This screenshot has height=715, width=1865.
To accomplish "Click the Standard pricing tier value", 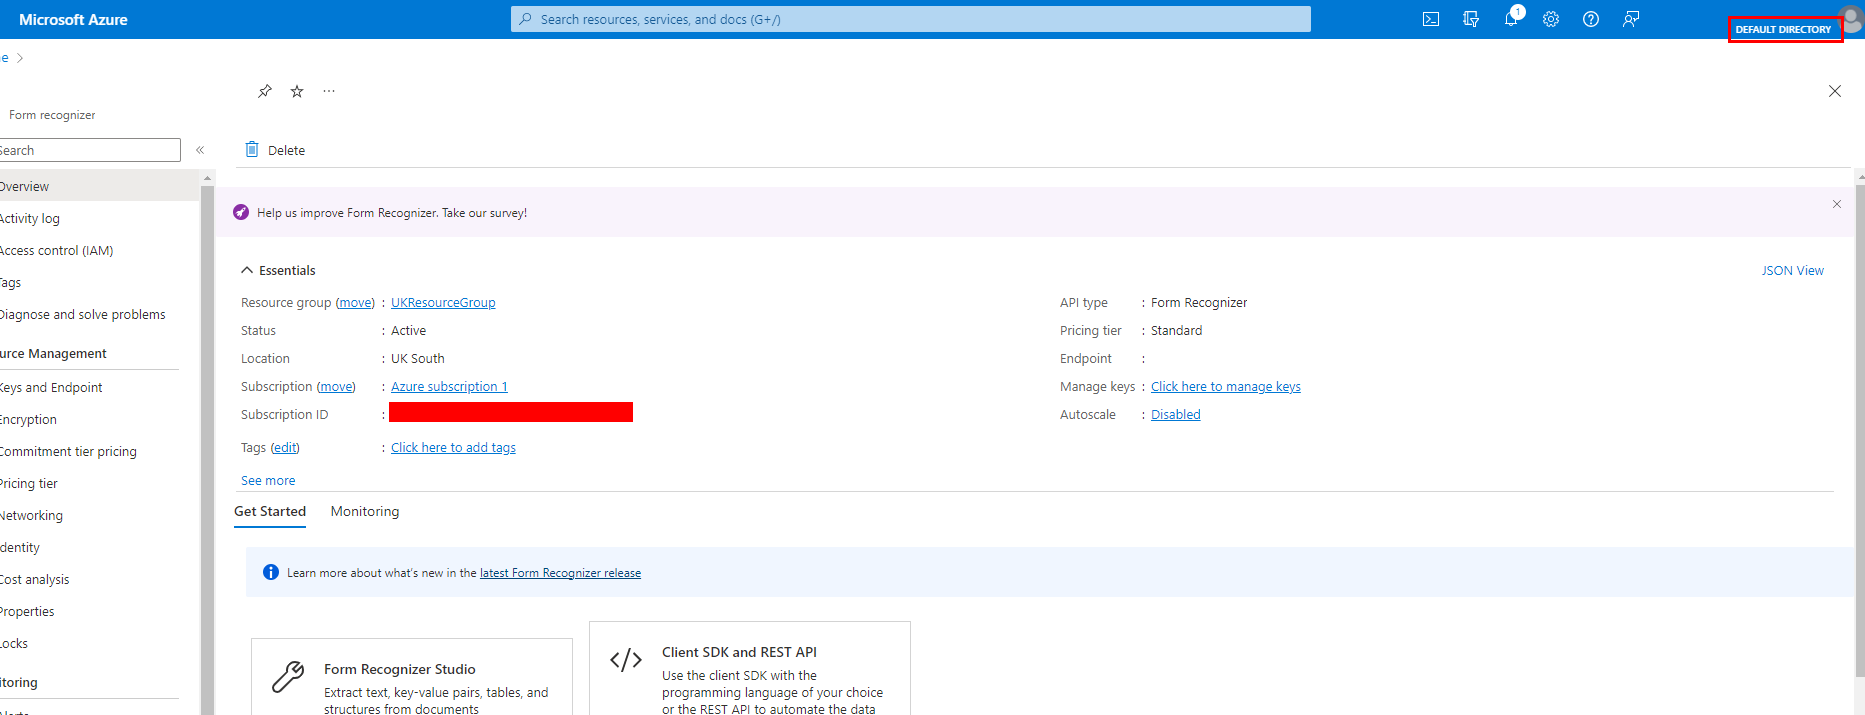I will (x=1177, y=330).
